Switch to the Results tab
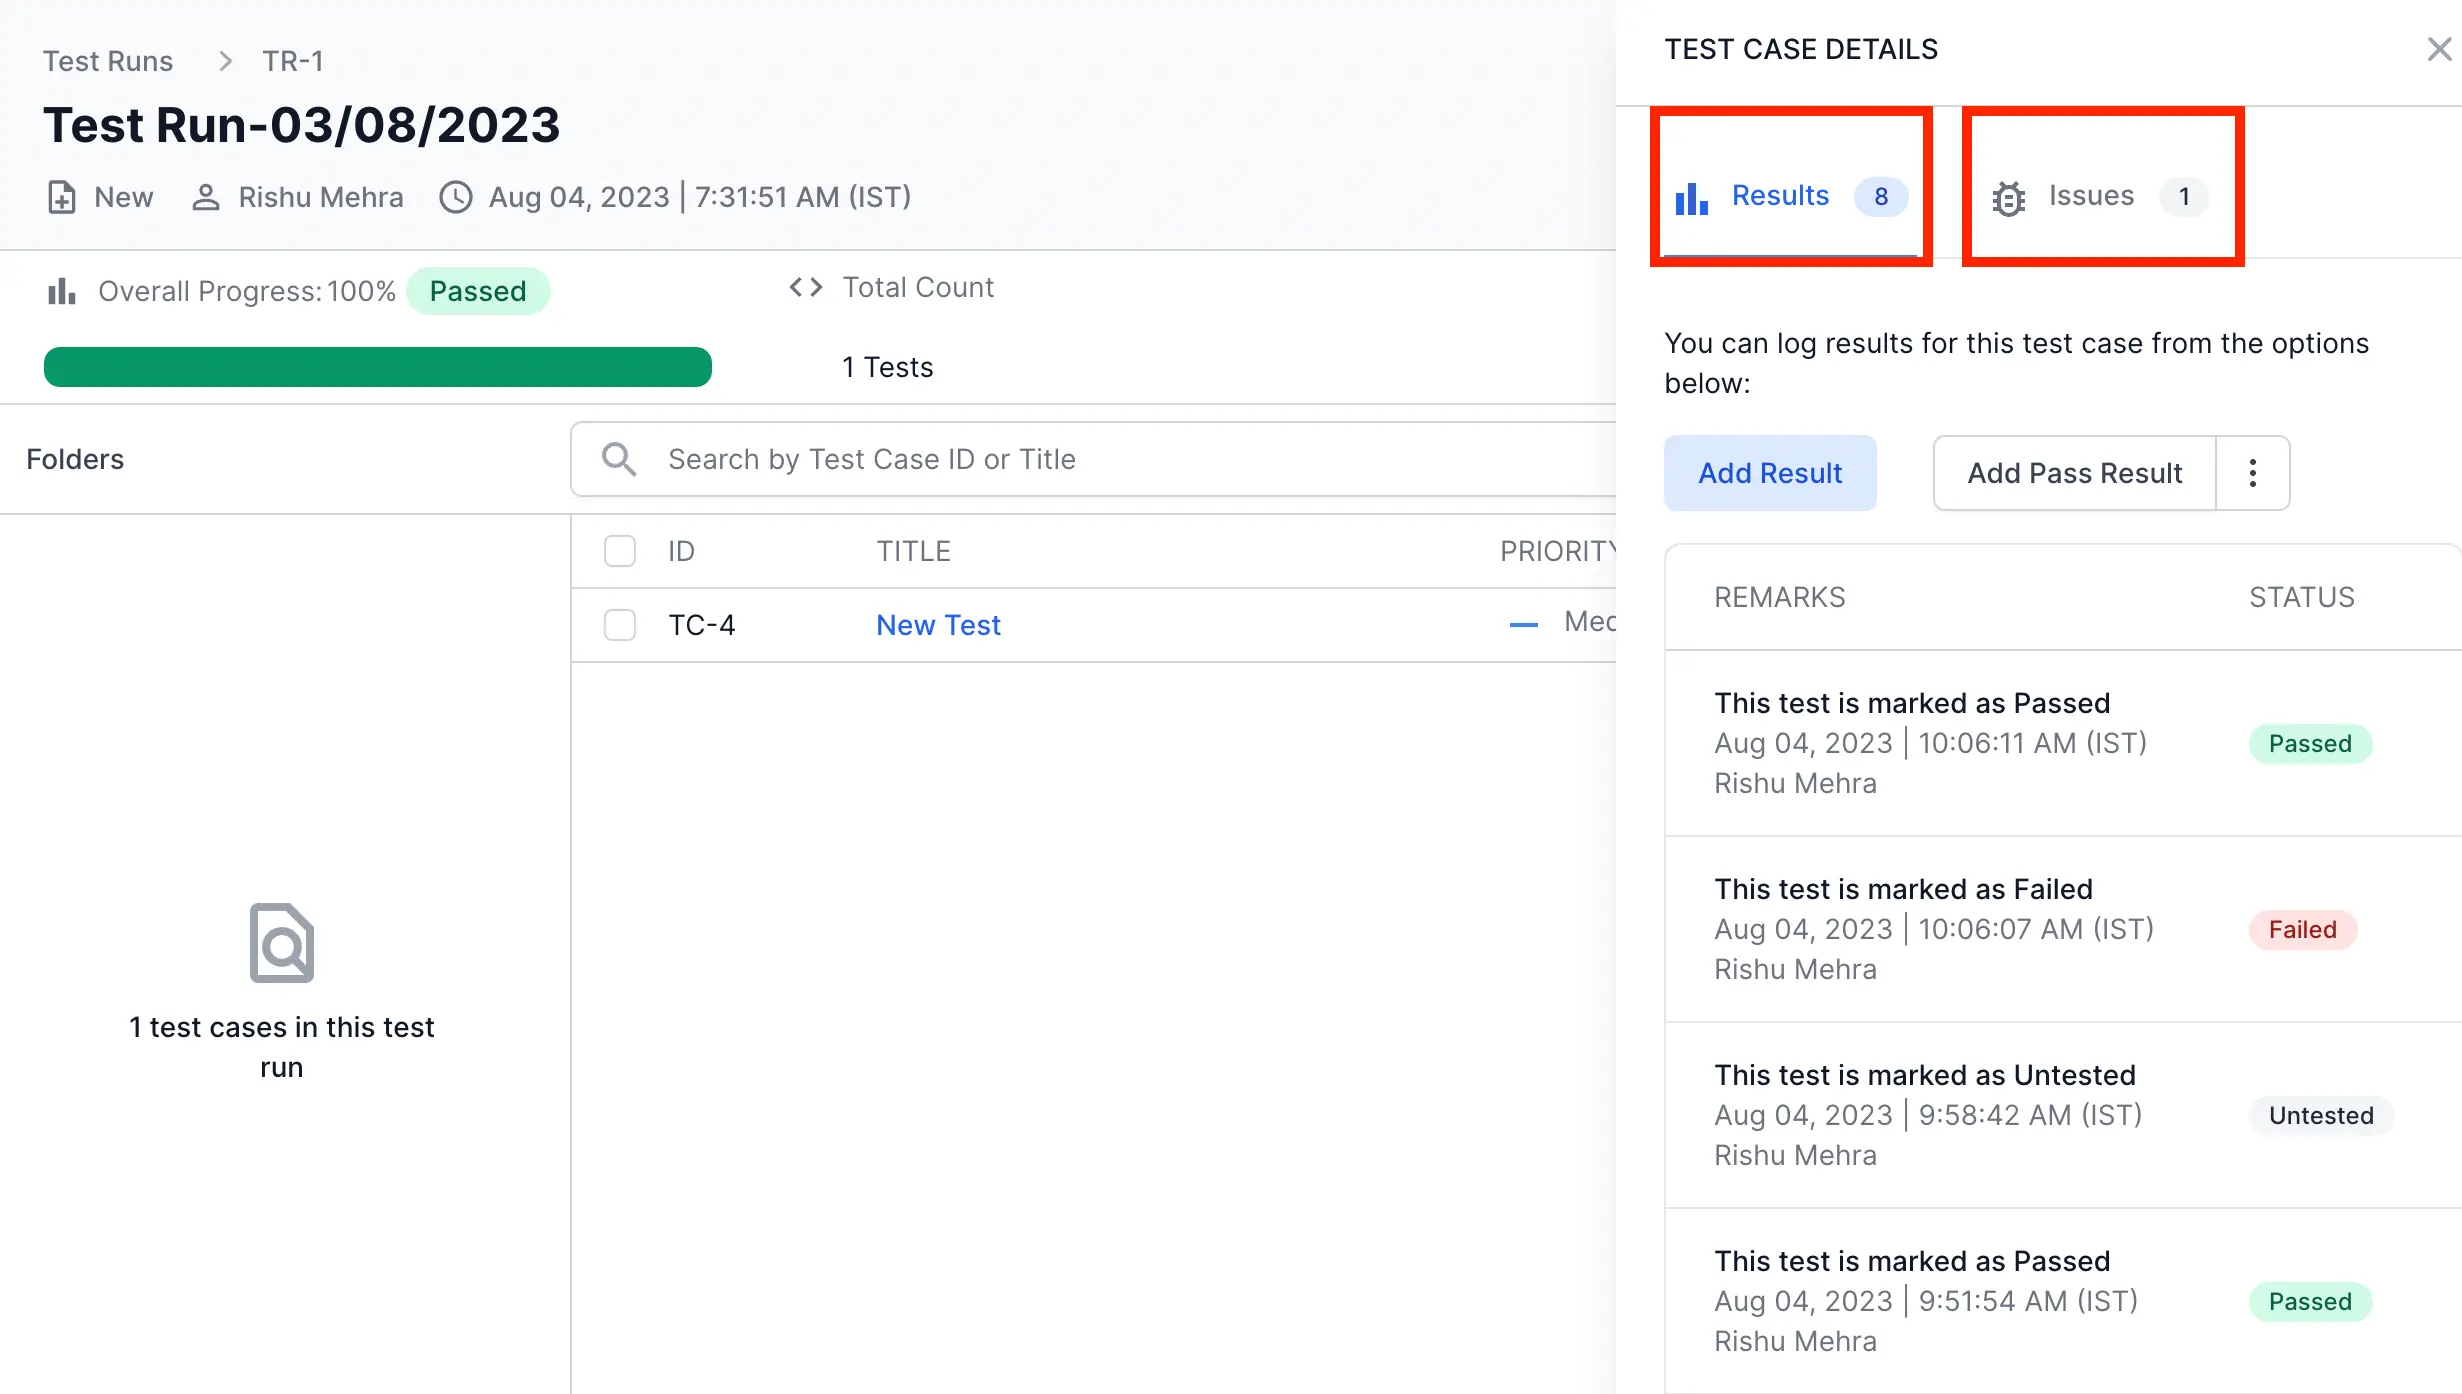The image size is (2462, 1394). tap(1780, 196)
